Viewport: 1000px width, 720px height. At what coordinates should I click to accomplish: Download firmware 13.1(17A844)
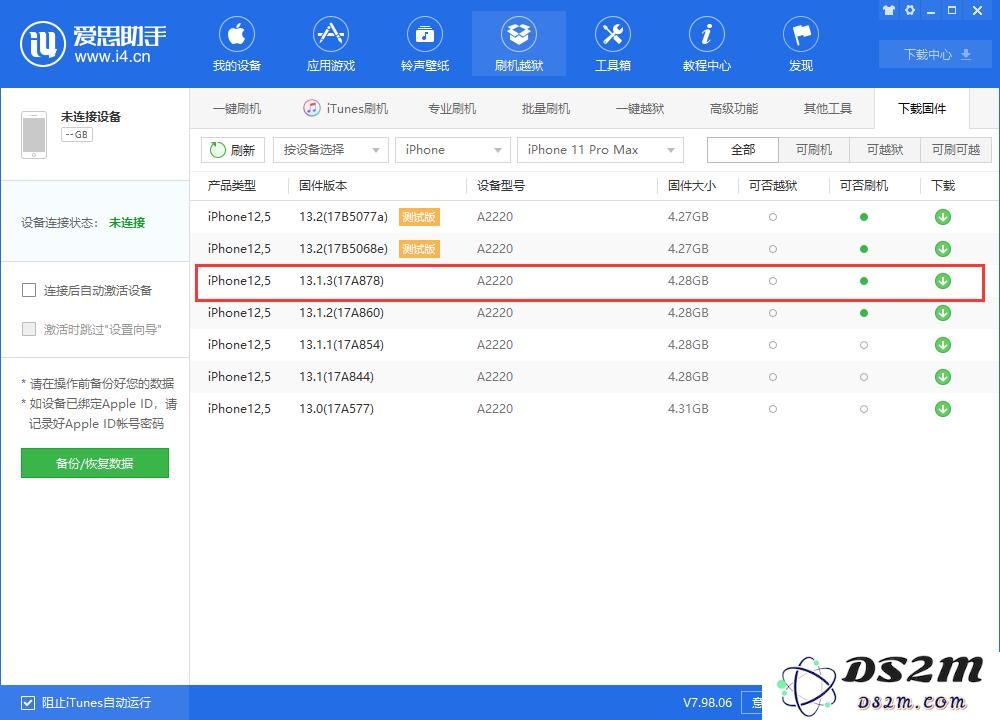click(943, 377)
